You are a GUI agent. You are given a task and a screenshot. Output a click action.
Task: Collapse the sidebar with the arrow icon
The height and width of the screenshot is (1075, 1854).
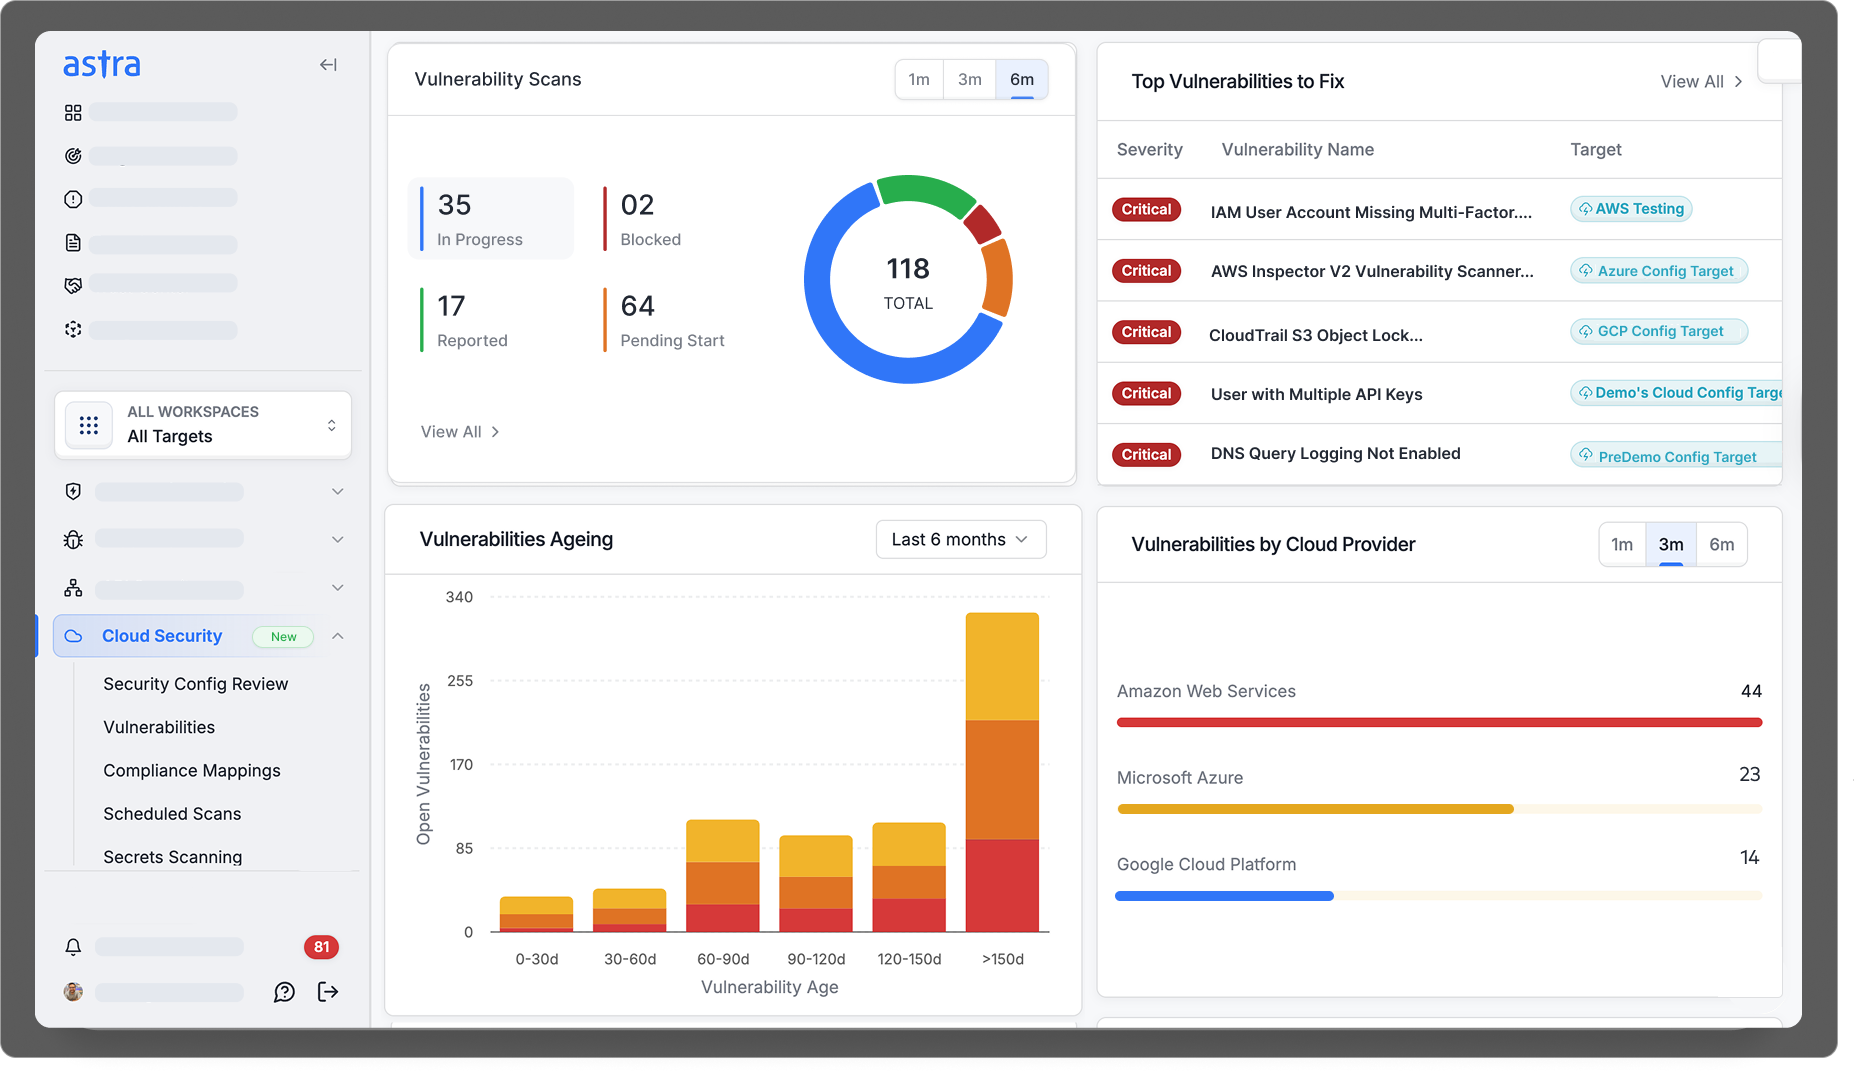[328, 65]
